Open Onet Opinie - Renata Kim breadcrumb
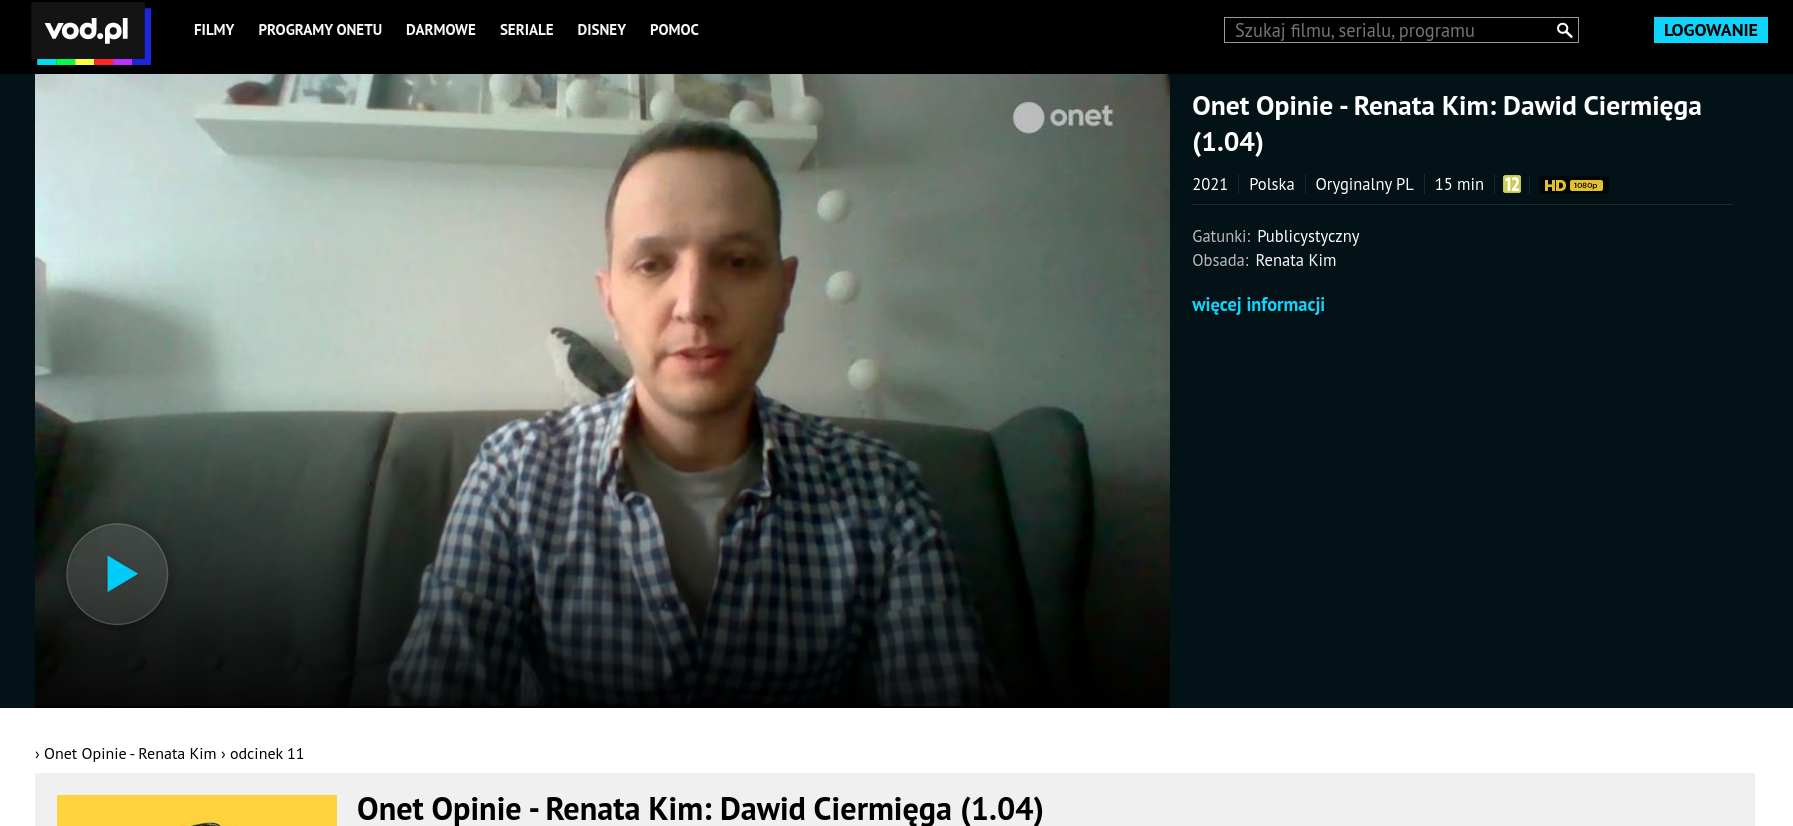 (130, 754)
